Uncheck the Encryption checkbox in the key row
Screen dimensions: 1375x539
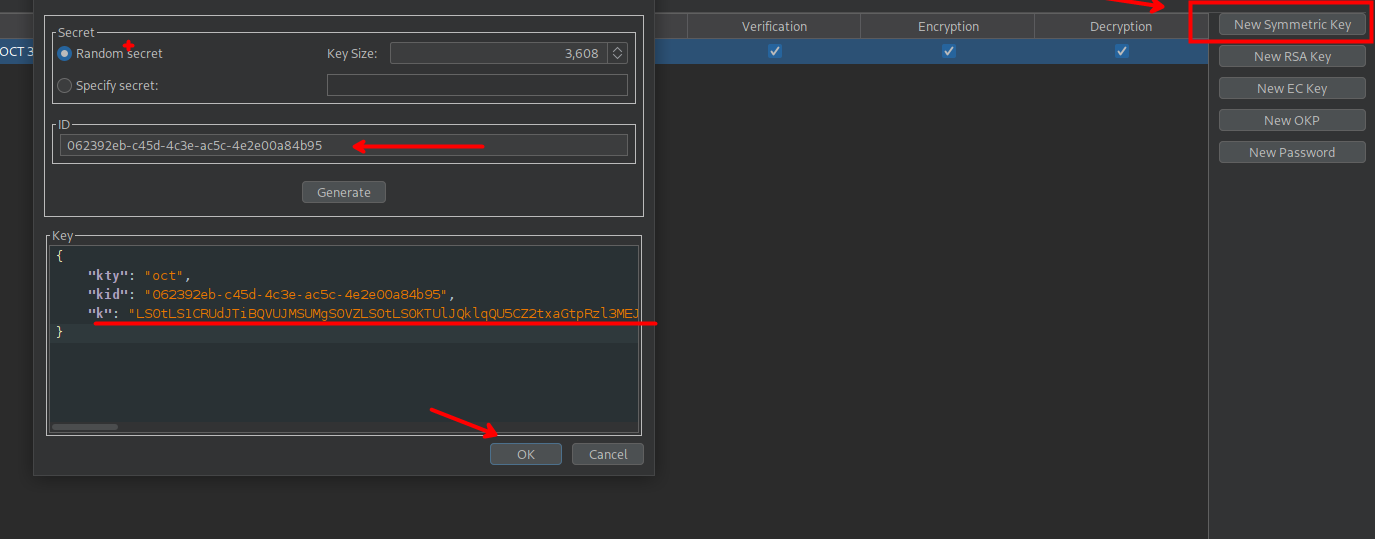tap(948, 51)
